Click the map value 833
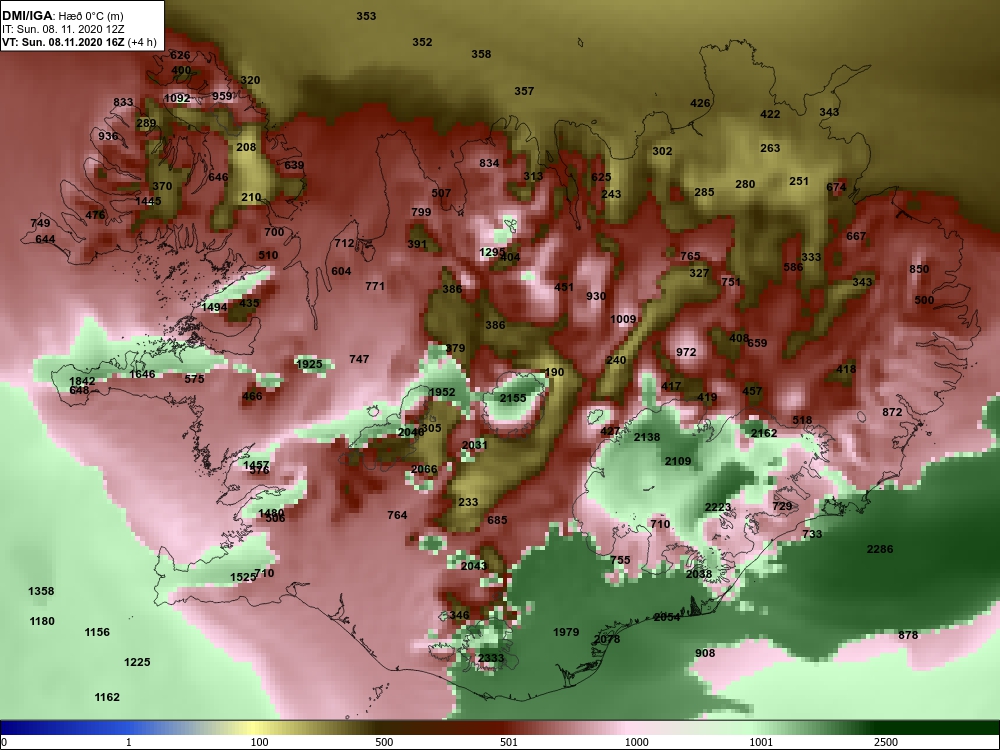The width and height of the screenshot is (1000, 750). [x=124, y=102]
